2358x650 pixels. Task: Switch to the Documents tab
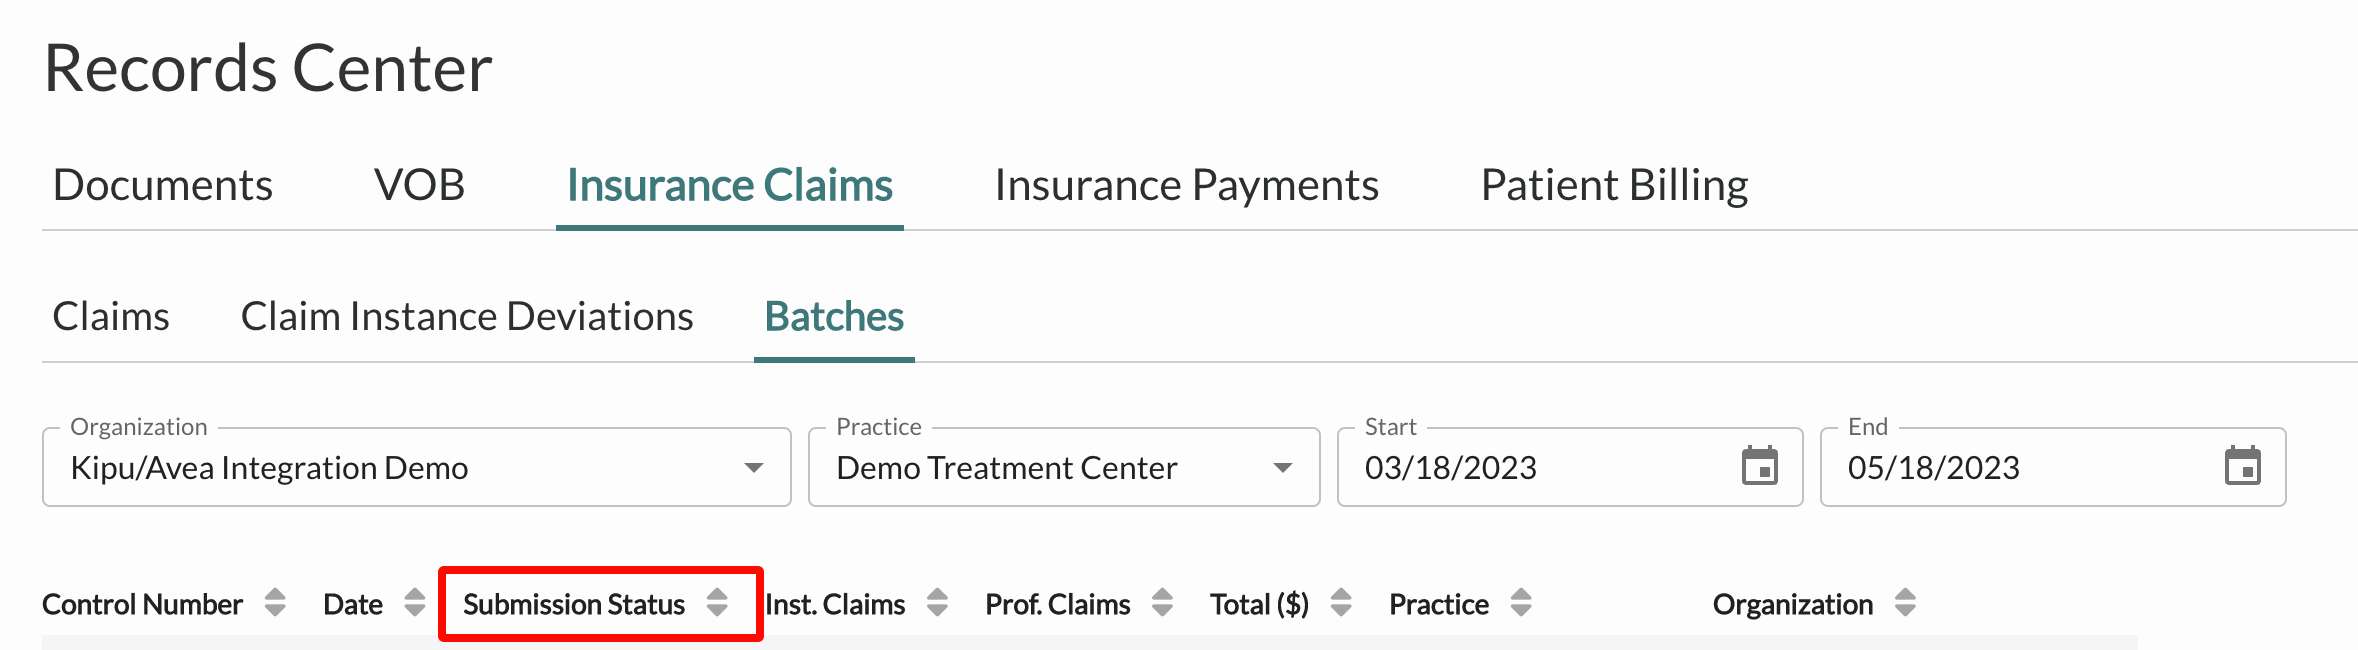[x=163, y=186]
